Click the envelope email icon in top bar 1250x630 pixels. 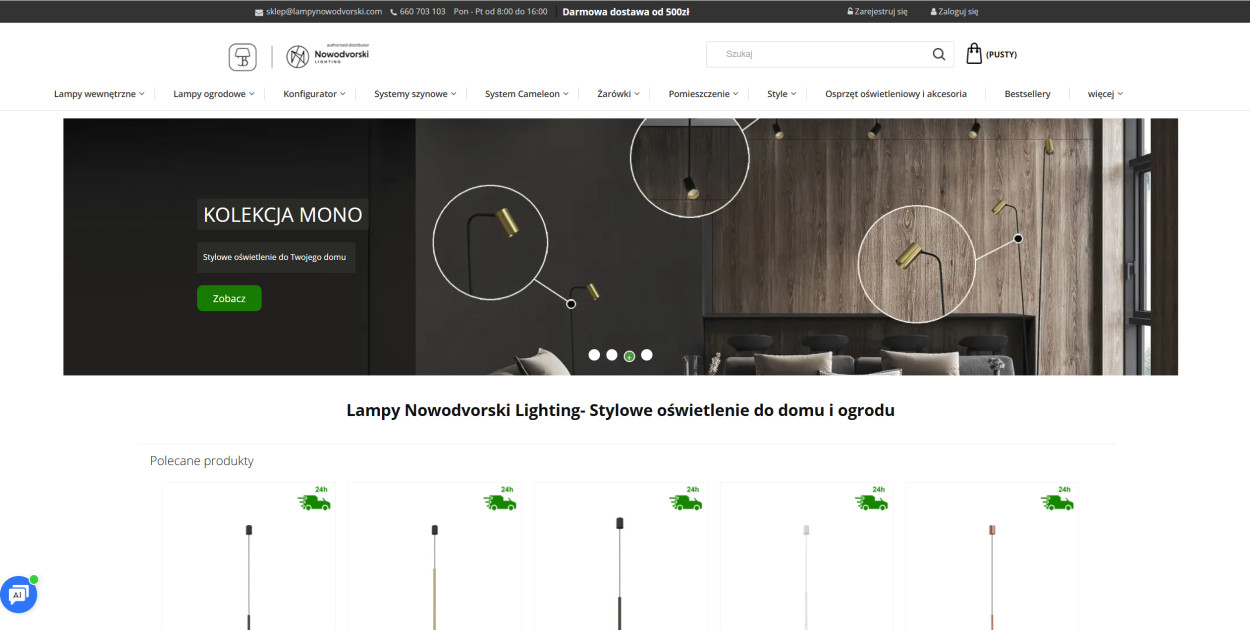259,12
